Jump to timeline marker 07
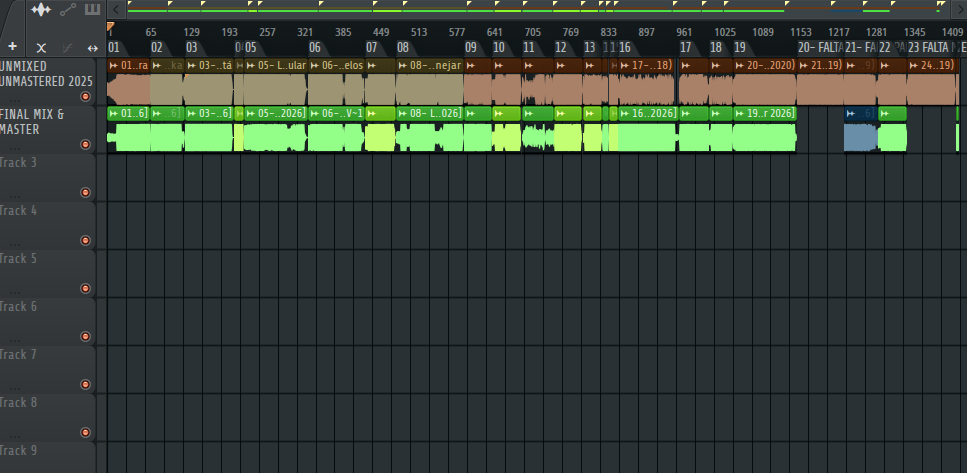The height and width of the screenshot is (473, 967). 371,47
